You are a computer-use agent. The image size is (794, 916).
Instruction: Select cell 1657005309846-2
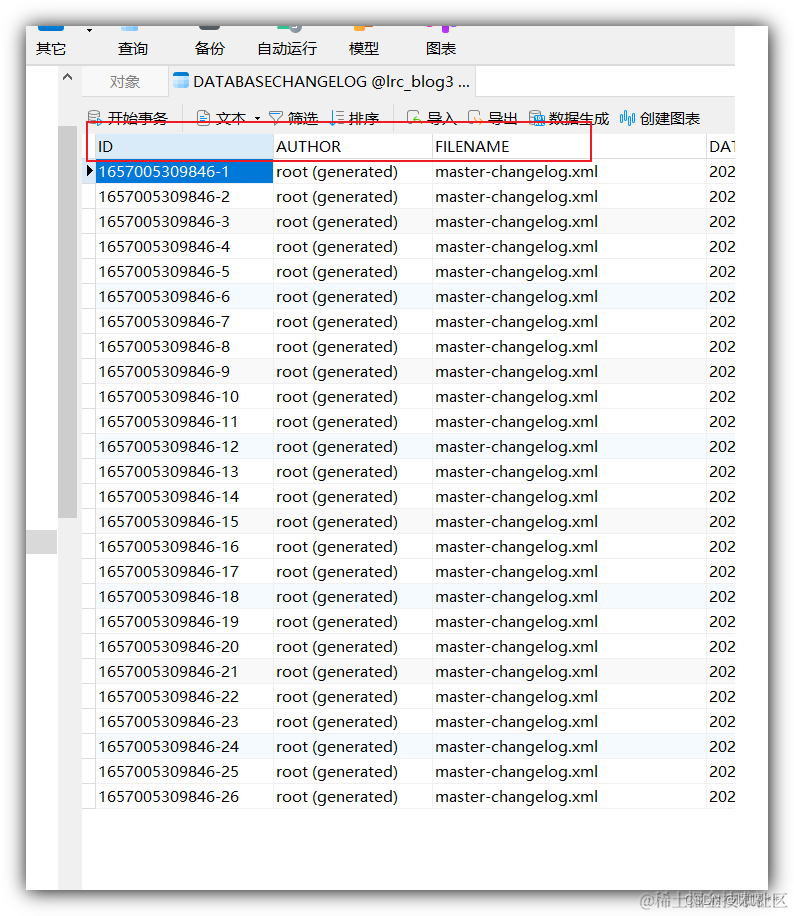tap(184, 197)
